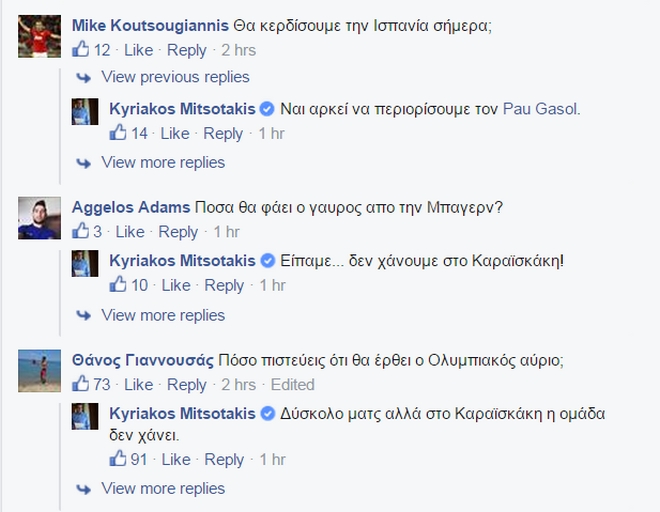Reply to Aggelos Adams's comment
Screen dimensions: 660x512
tap(178, 232)
